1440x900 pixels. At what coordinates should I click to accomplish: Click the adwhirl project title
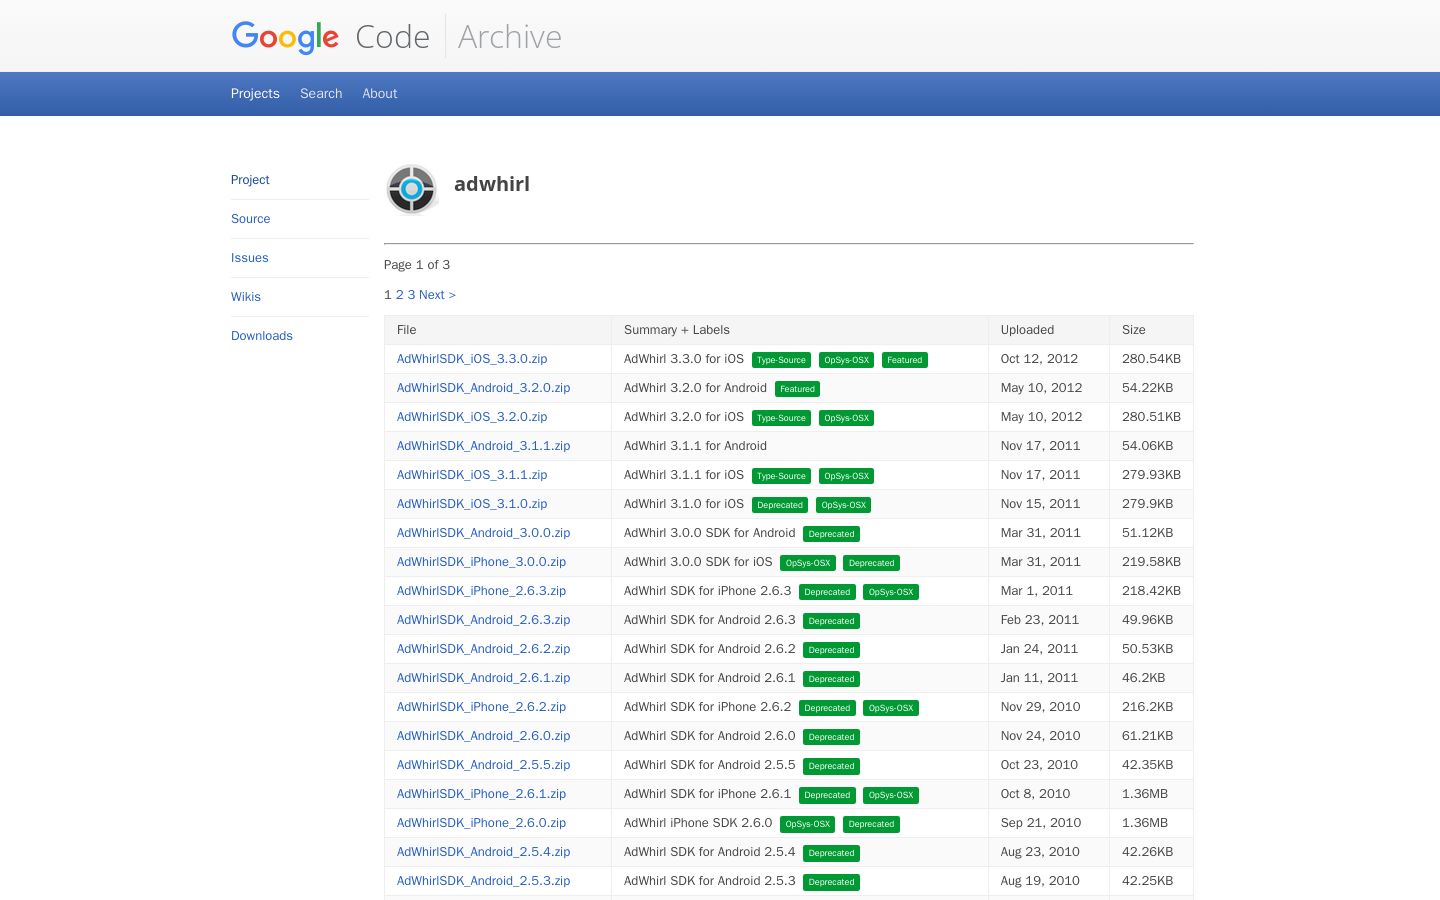tap(492, 184)
